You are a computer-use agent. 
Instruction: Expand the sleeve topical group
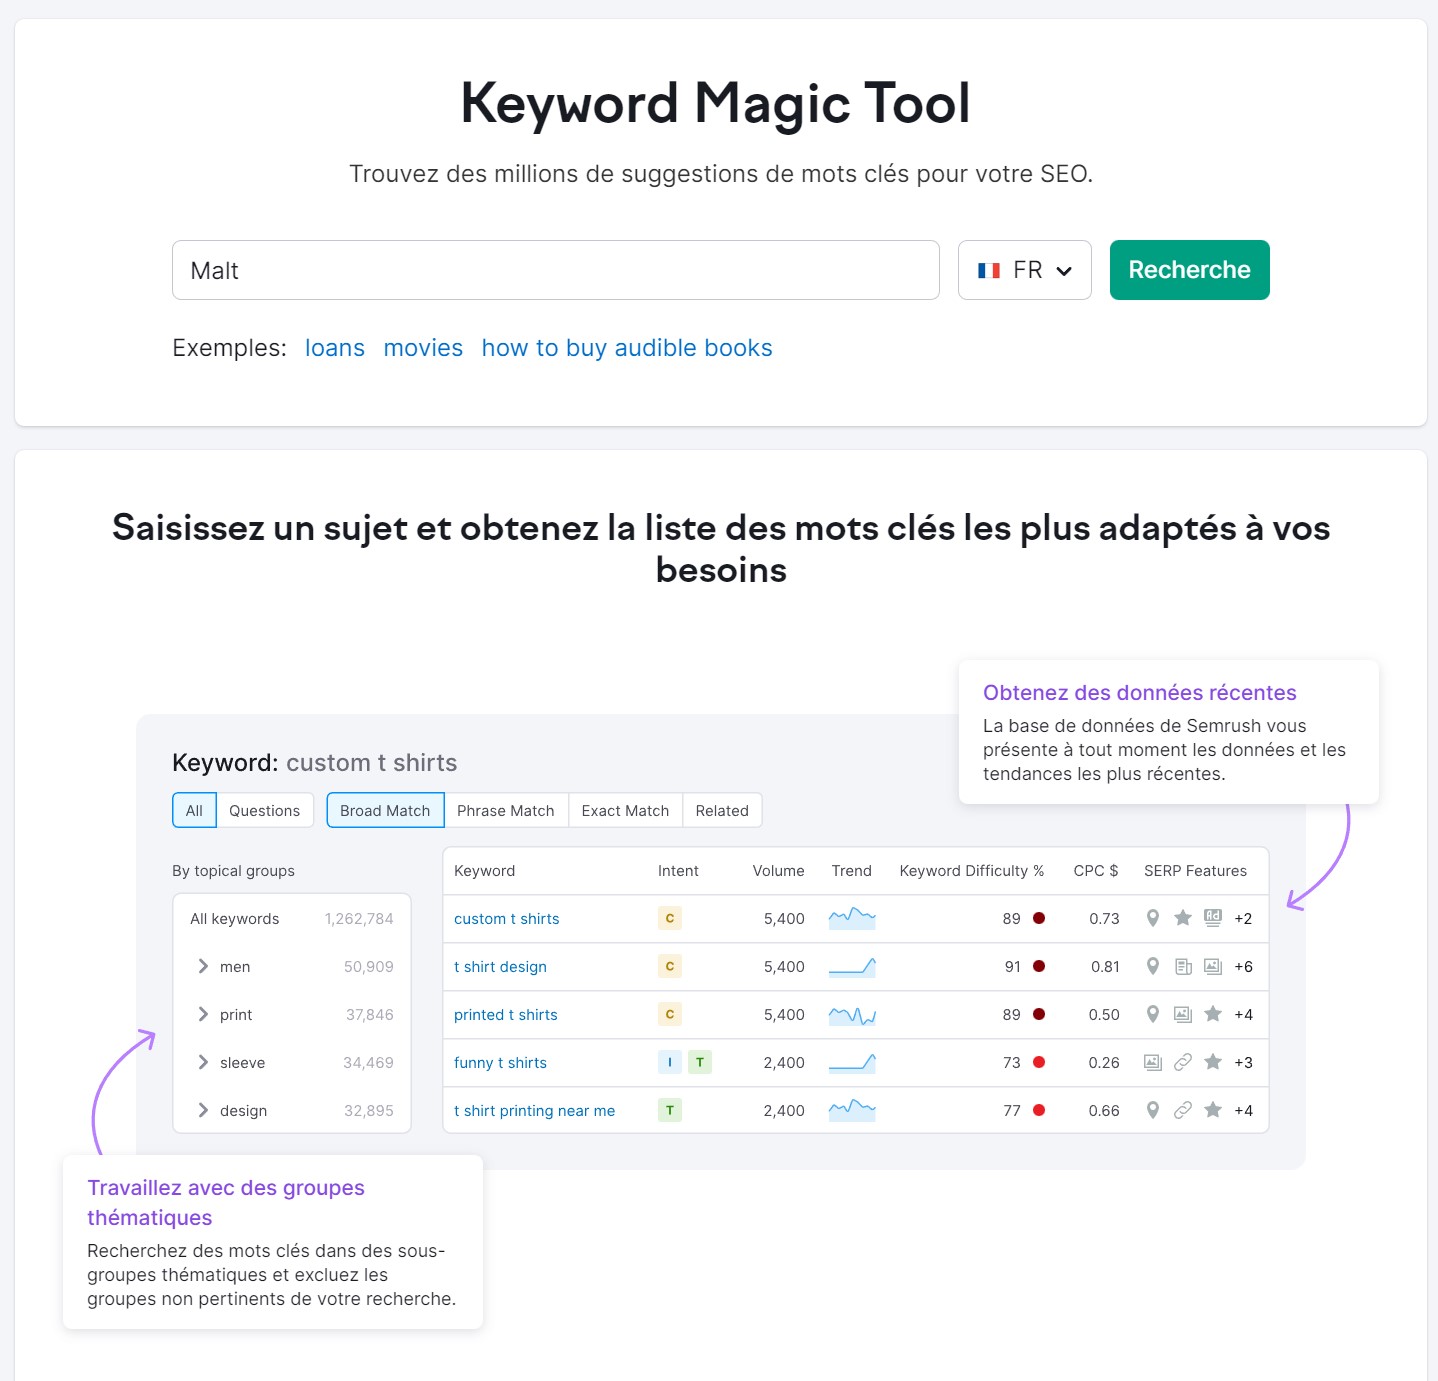coord(203,1062)
